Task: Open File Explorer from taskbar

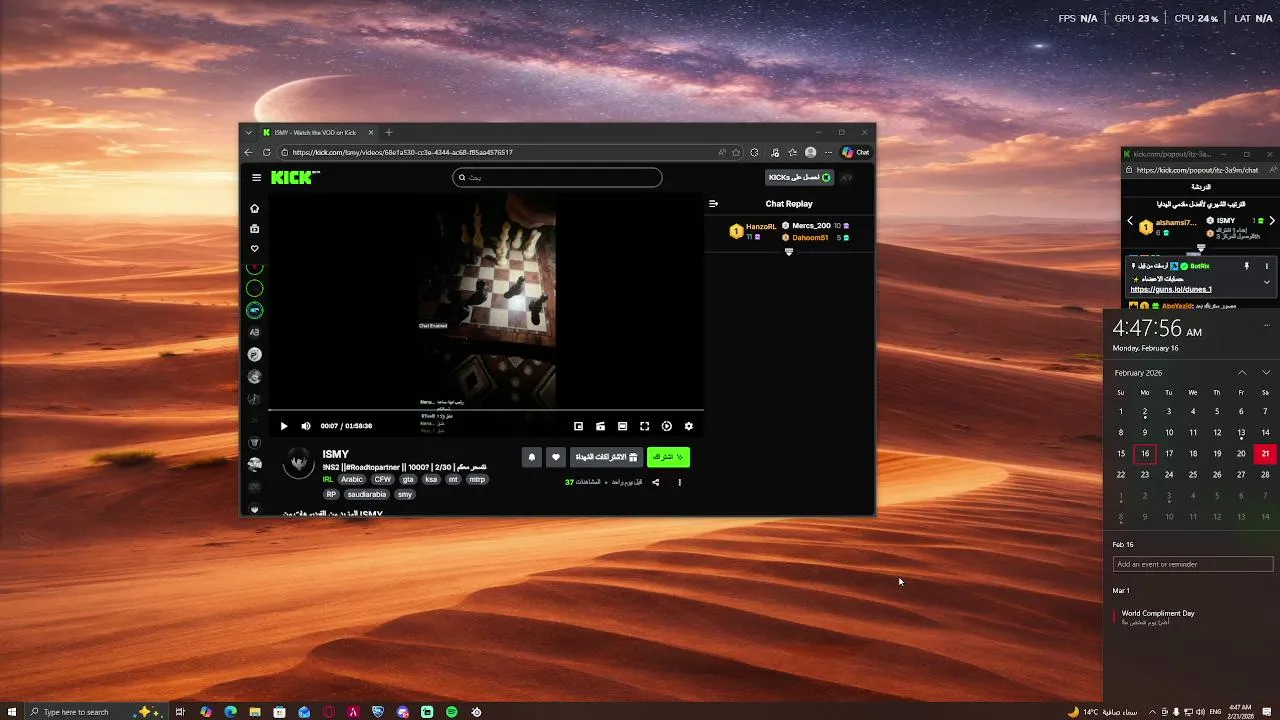Action: tap(255, 712)
